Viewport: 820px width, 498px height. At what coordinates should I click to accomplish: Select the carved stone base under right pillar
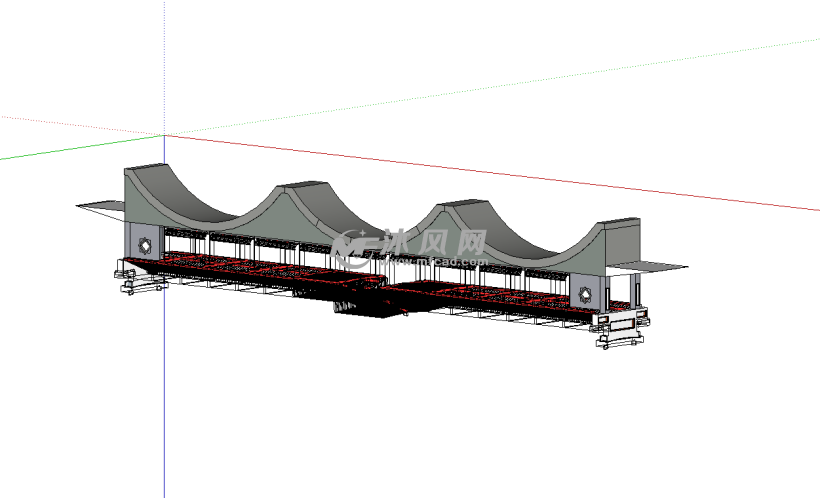[x=621, y=331]
